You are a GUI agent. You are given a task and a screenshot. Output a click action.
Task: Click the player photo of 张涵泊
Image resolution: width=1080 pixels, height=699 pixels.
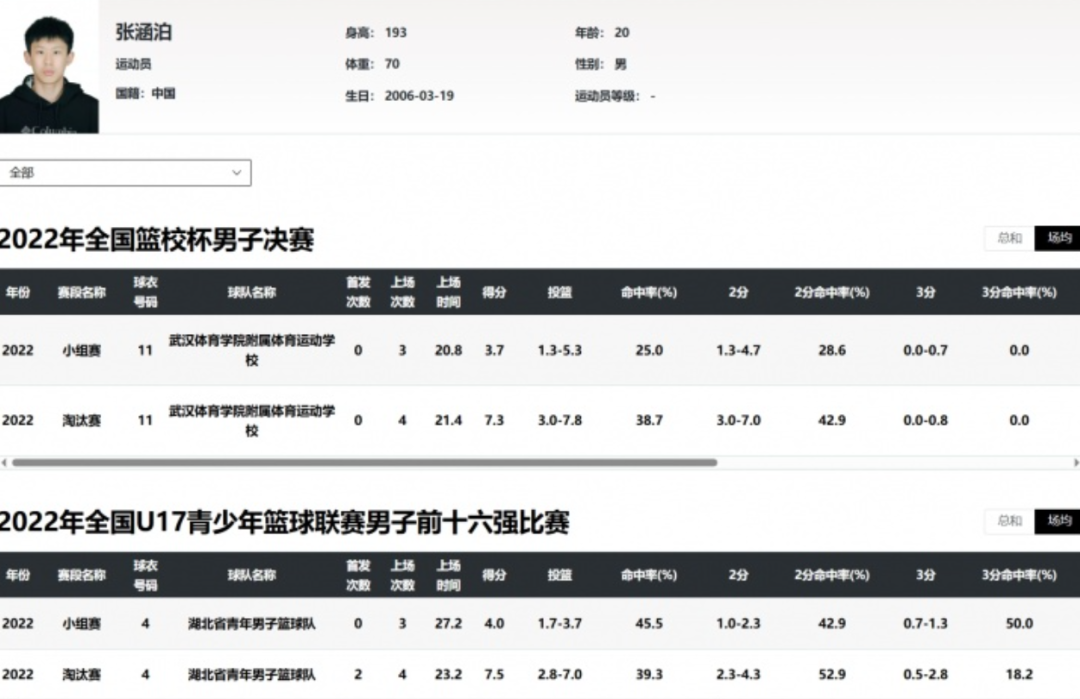point(49,67)
